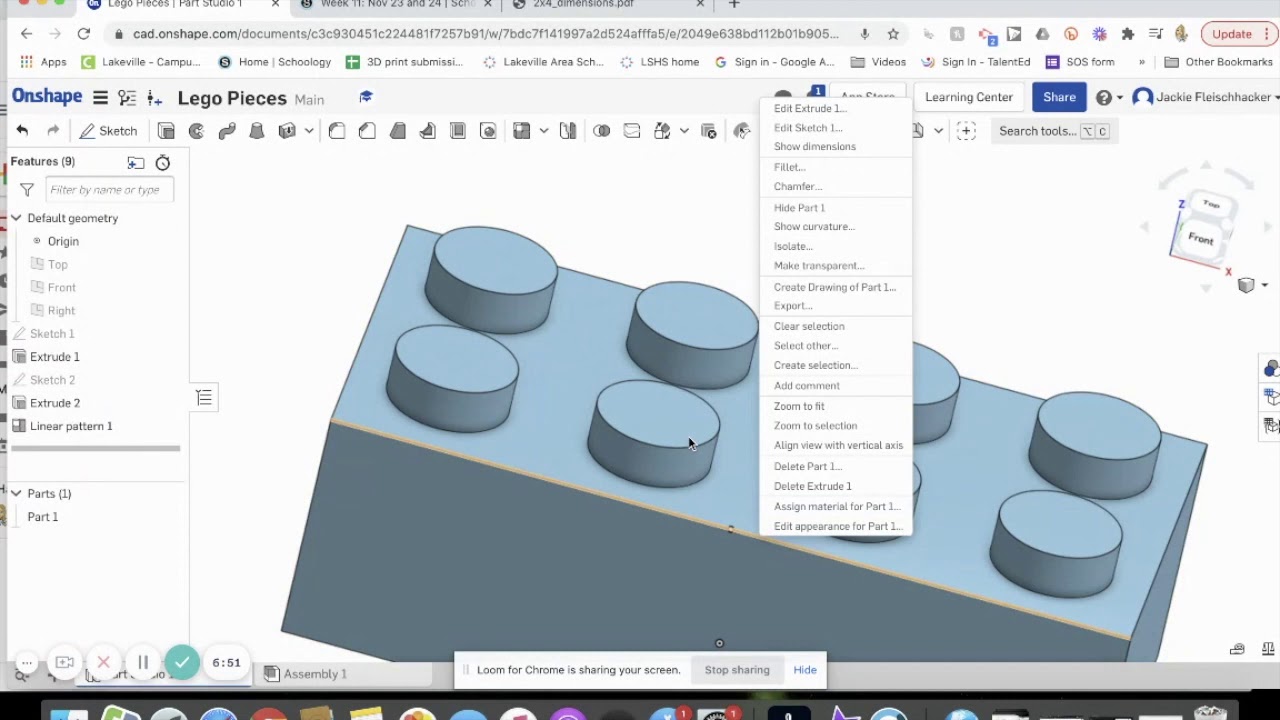Switch to the Assembly 1 tab
The image size is (1280, 720).
coord(306,674)
